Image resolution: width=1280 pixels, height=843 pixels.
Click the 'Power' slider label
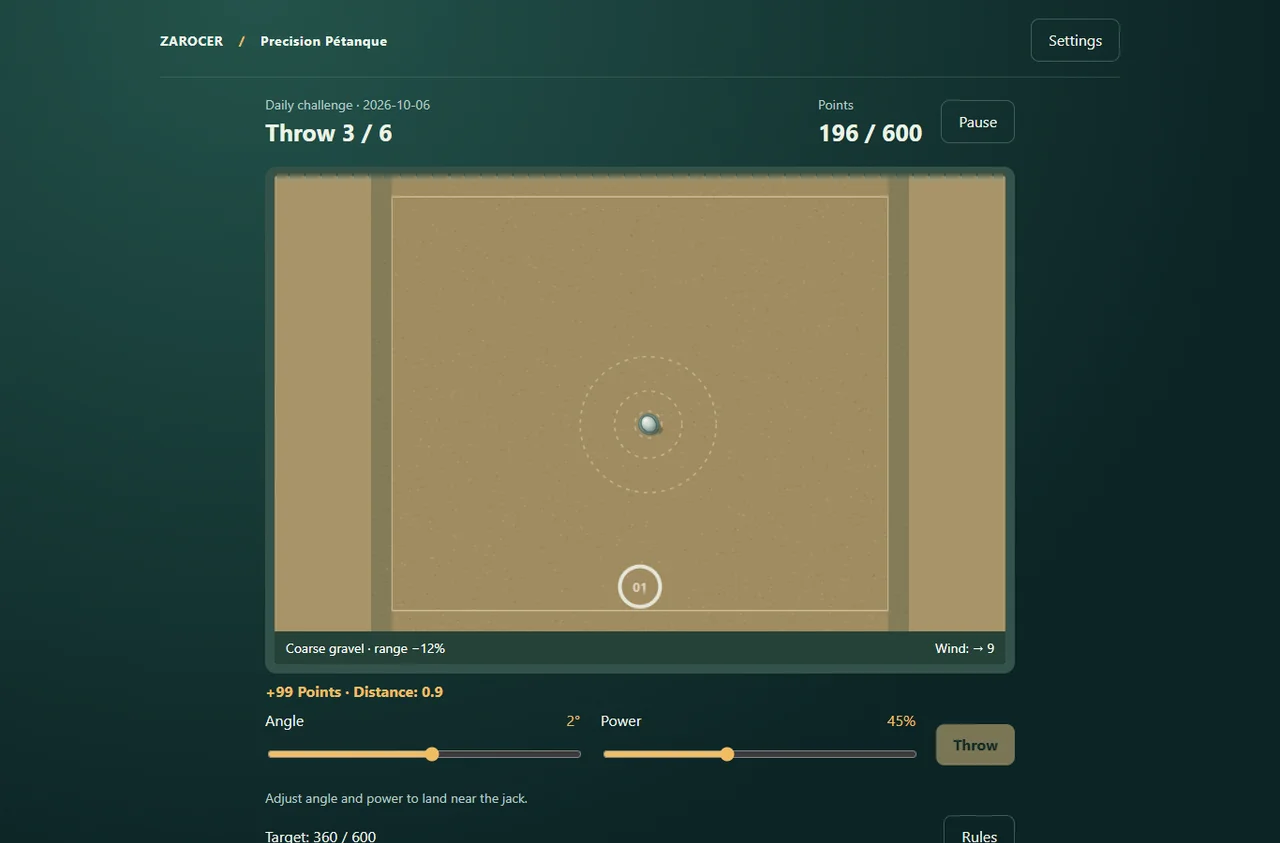coord(621,721)
